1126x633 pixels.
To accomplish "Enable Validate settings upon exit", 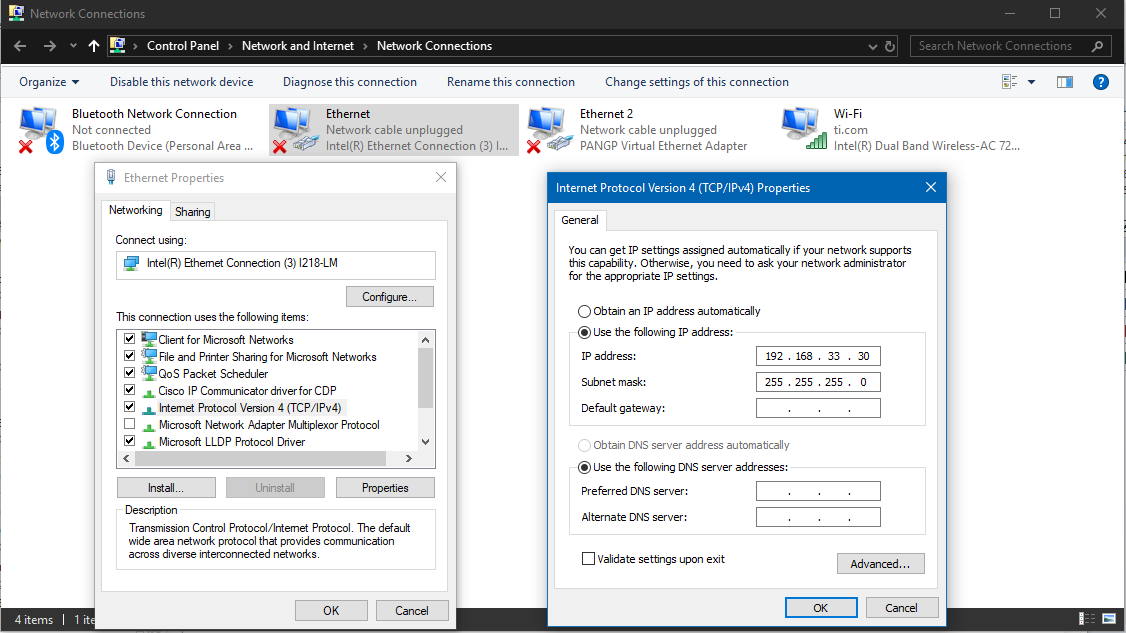I will coord(588,558).
